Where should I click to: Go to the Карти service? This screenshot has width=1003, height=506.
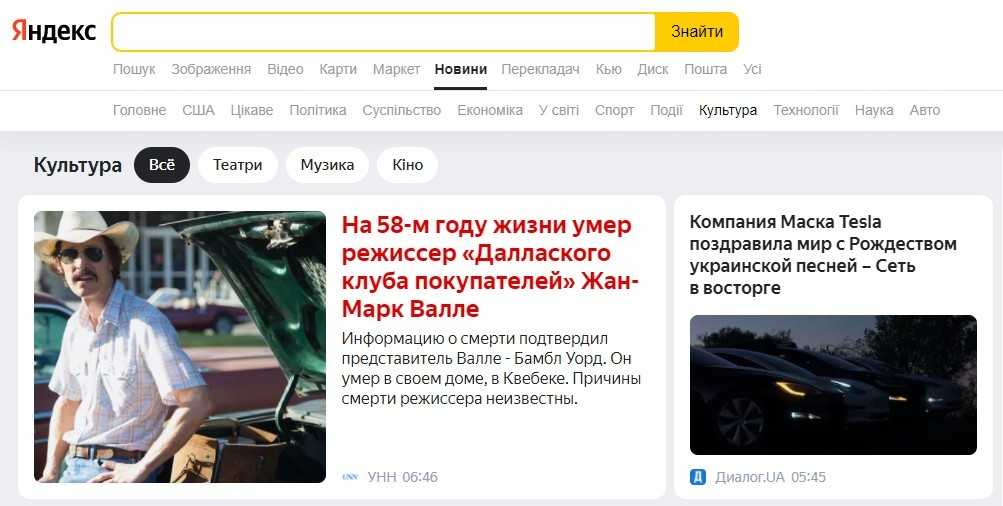point(338,69)
